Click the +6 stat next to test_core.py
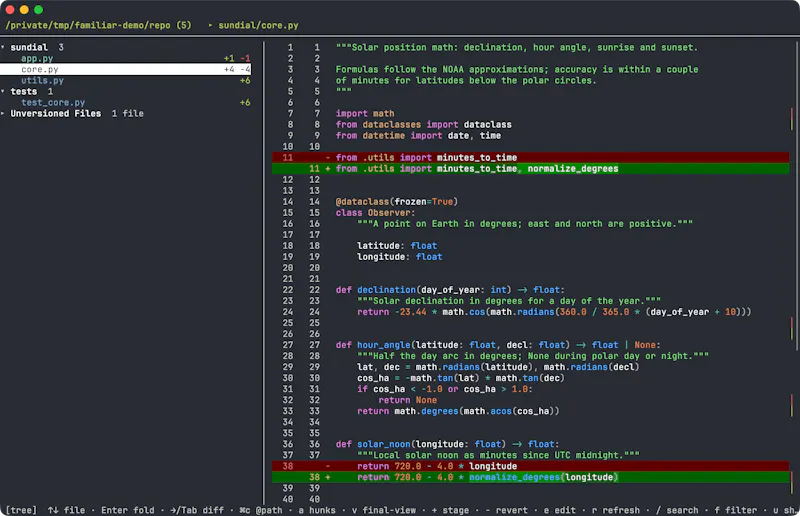Image resolution: width=800 pixels, height=516 pixels. (245, 102)
